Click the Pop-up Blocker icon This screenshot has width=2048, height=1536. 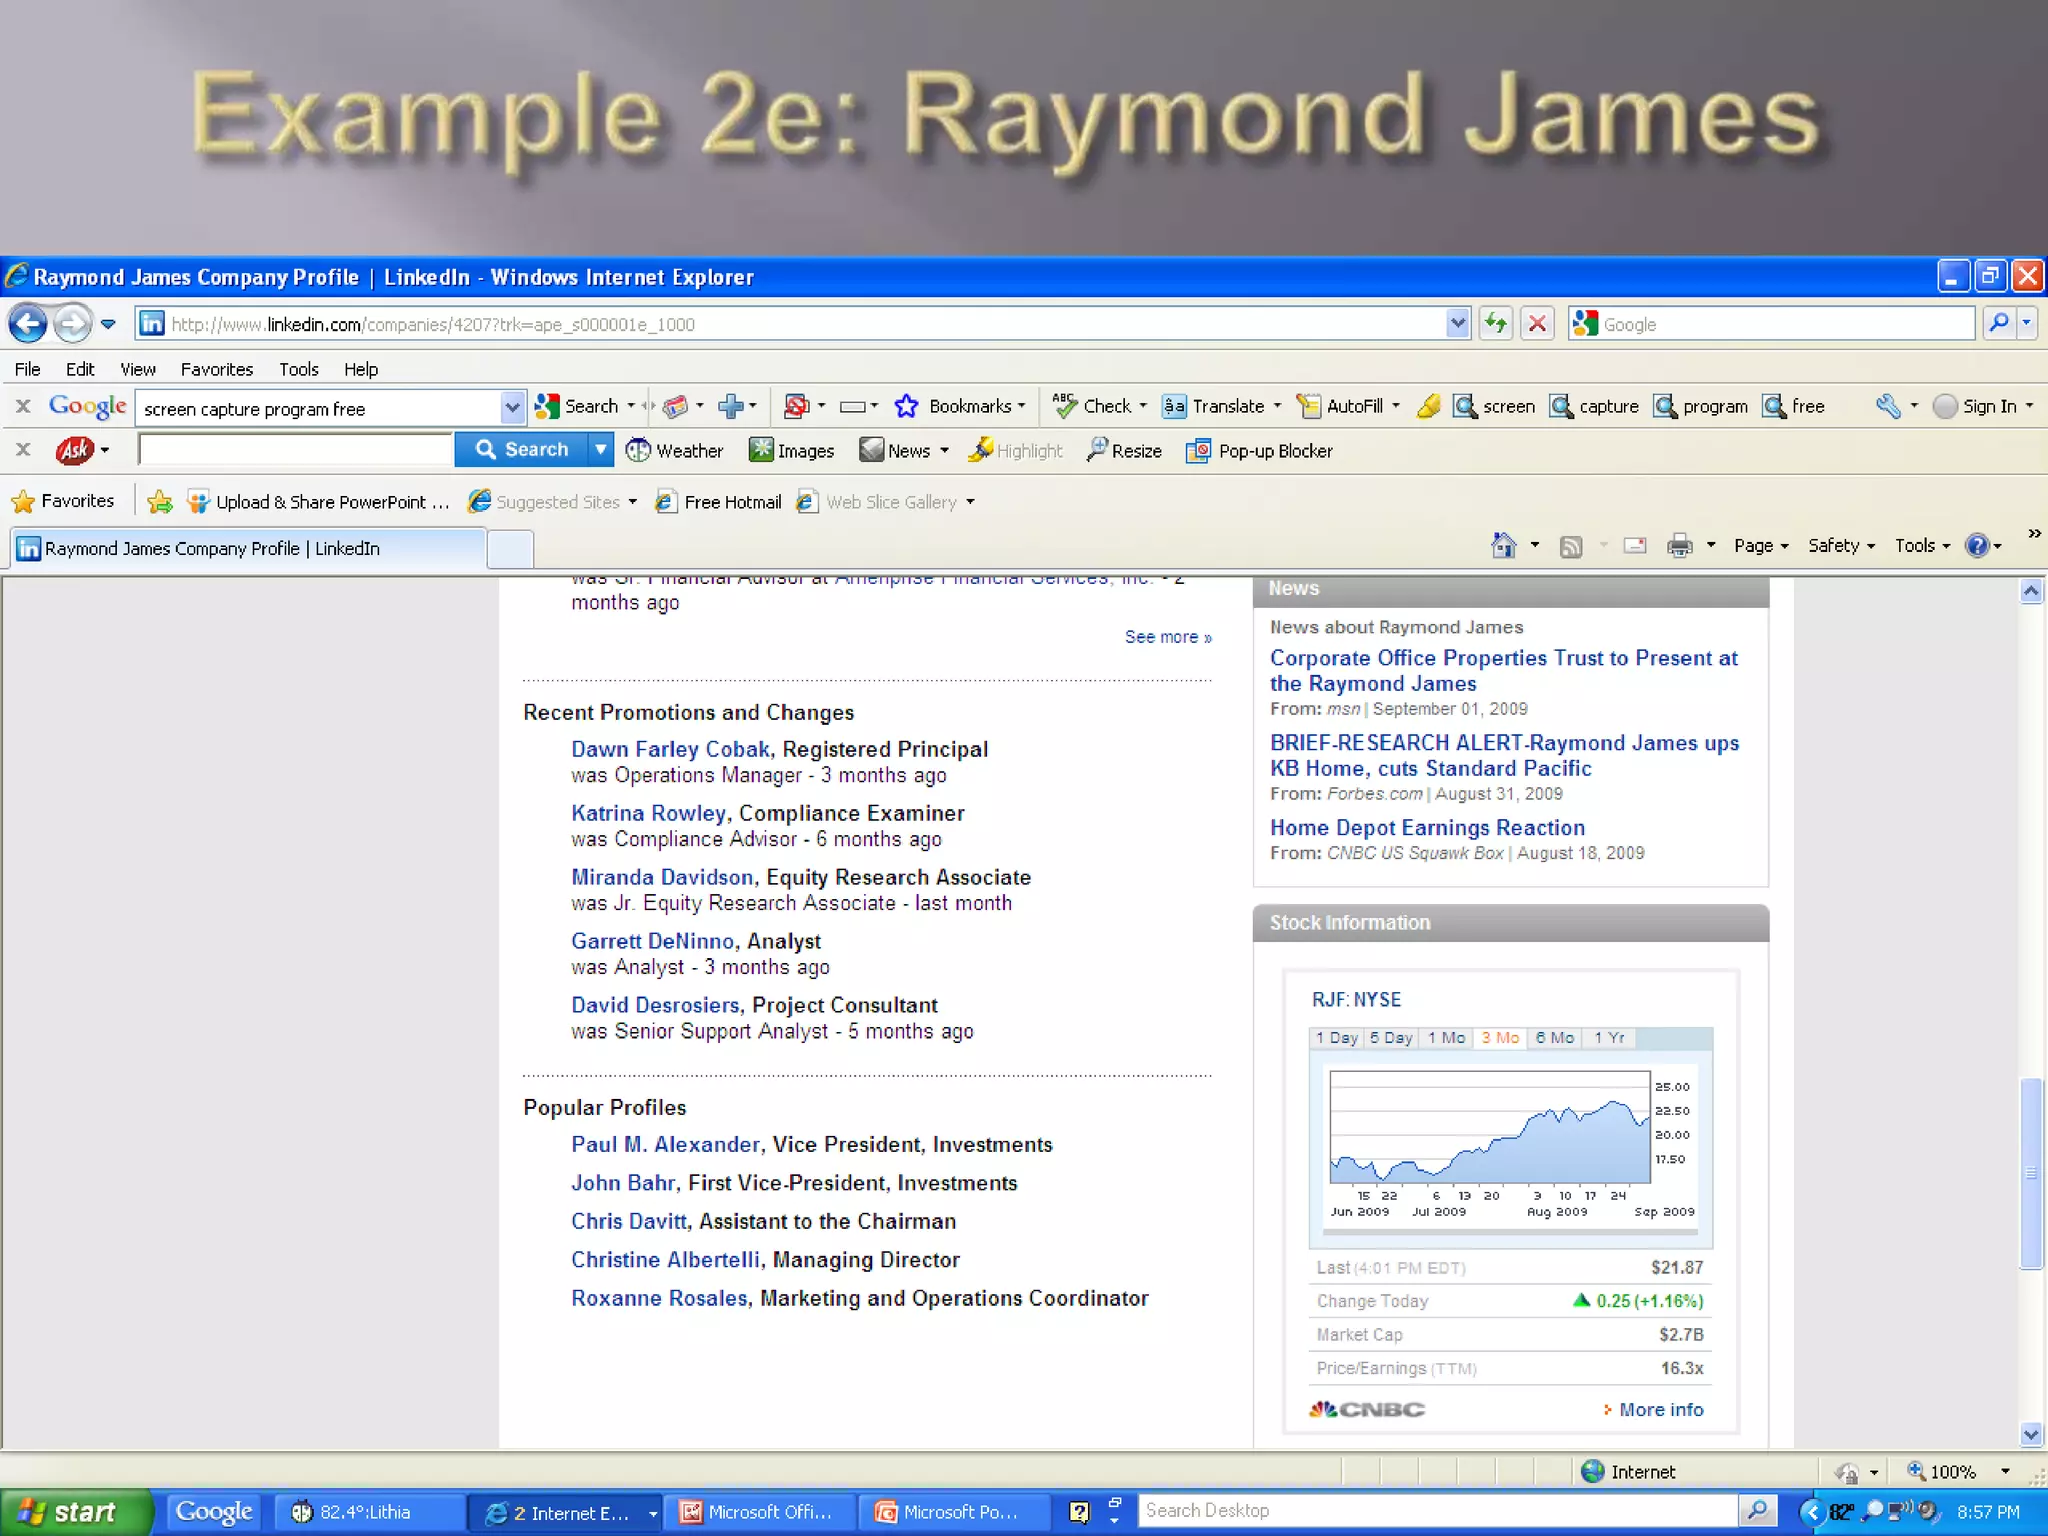(1198, 451)
